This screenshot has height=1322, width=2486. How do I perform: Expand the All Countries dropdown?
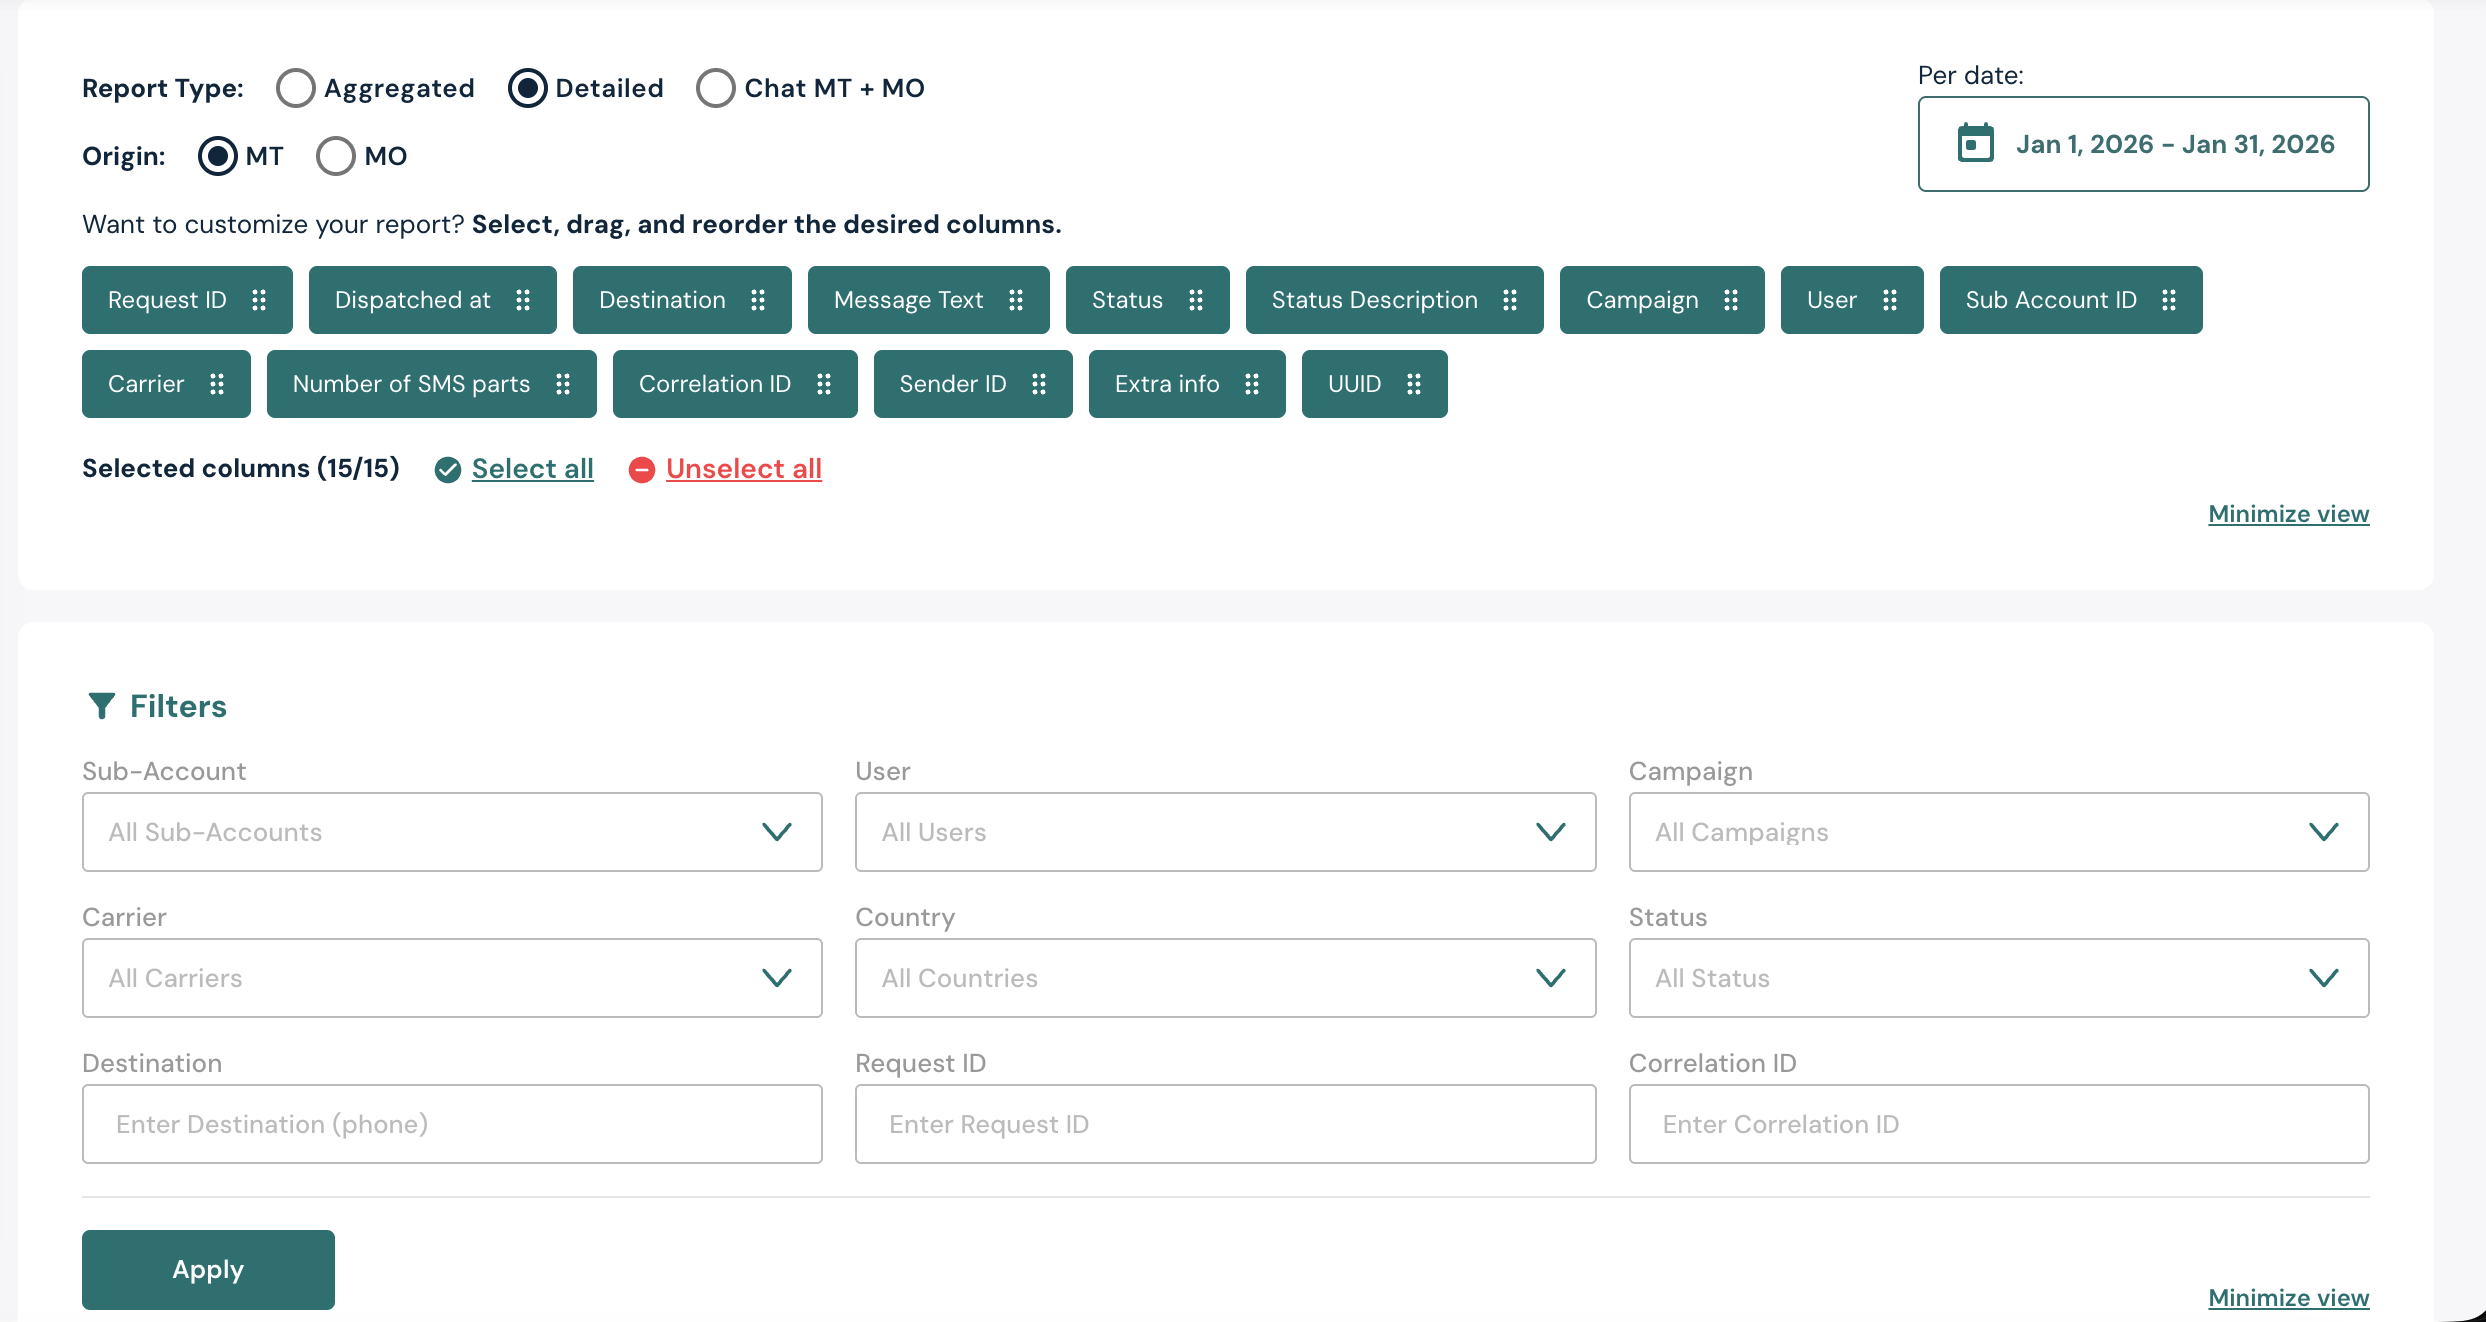(1225, 978)
